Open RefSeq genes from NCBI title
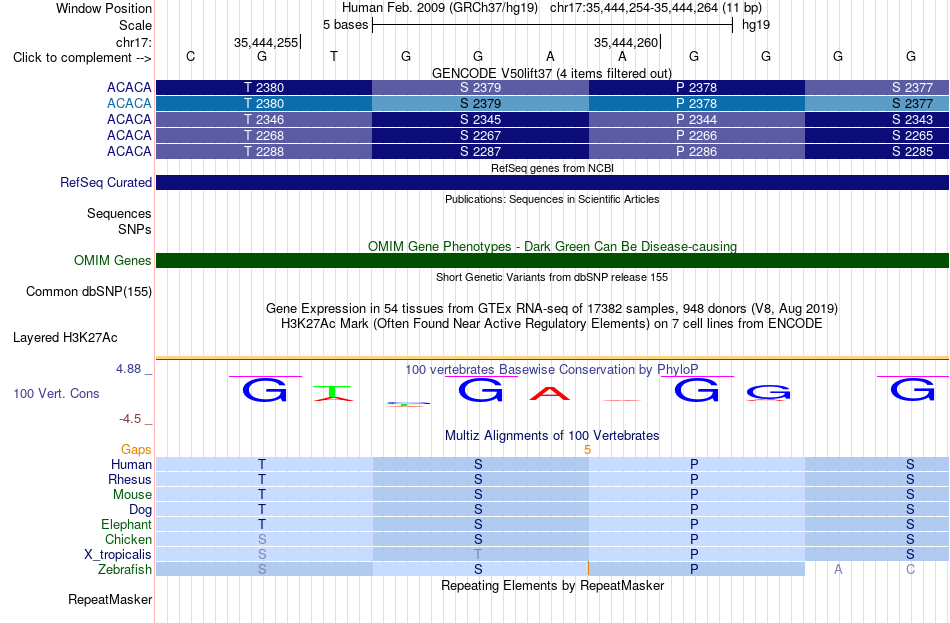 coord(552,168)
